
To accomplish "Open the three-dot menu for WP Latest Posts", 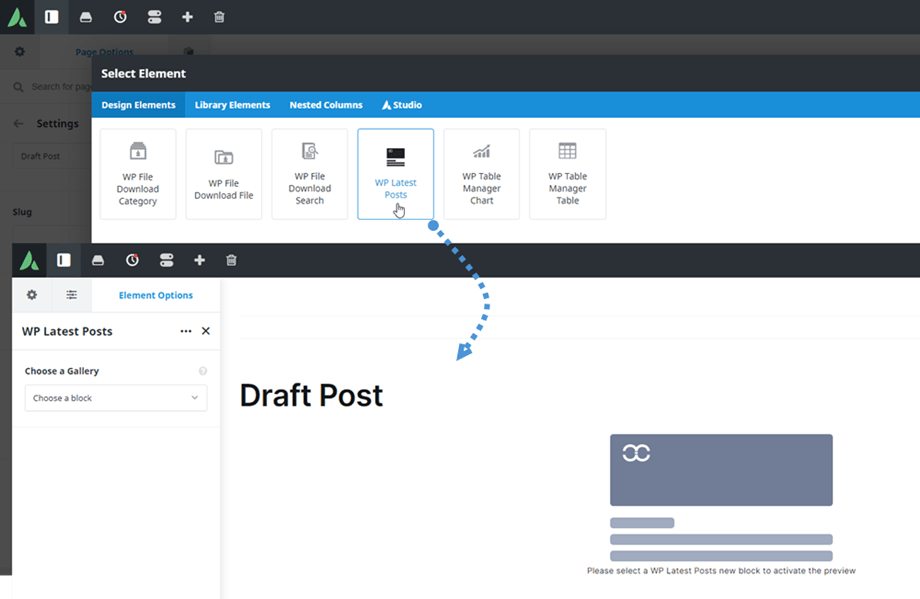I will pos(186,331).
